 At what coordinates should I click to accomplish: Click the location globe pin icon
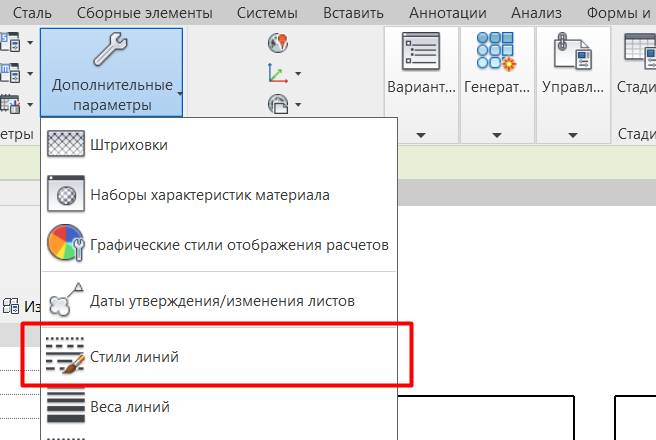(x=278, y=43)
